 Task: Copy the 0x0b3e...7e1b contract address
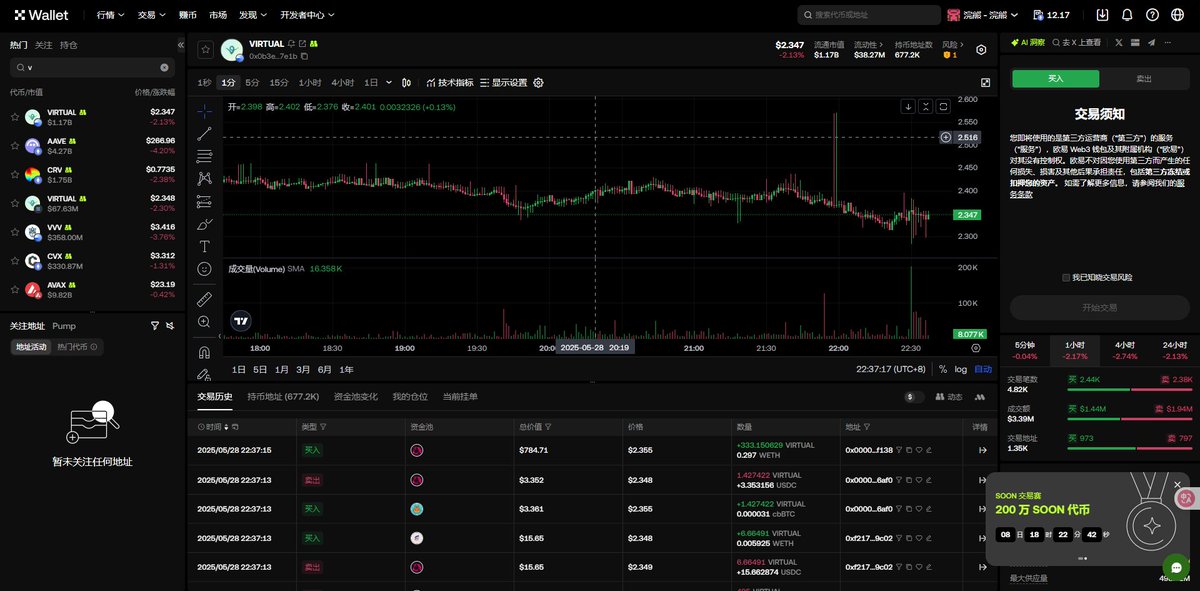[x=304, y=57]
